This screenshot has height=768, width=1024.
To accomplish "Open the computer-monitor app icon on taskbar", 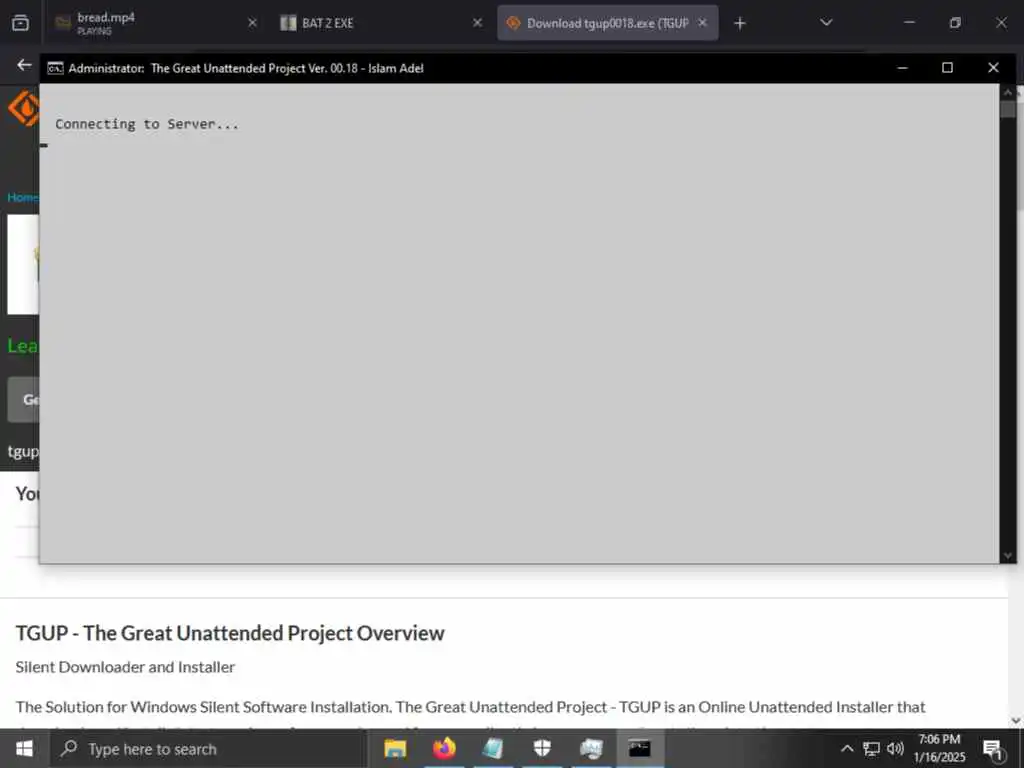I will click(590, 748).
